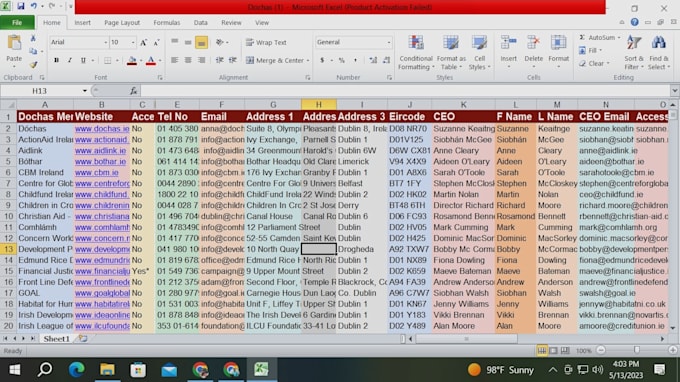Switch to the Page Layout tab
Viewport: 680px width, 382px height.
click(x=122, y=23)
